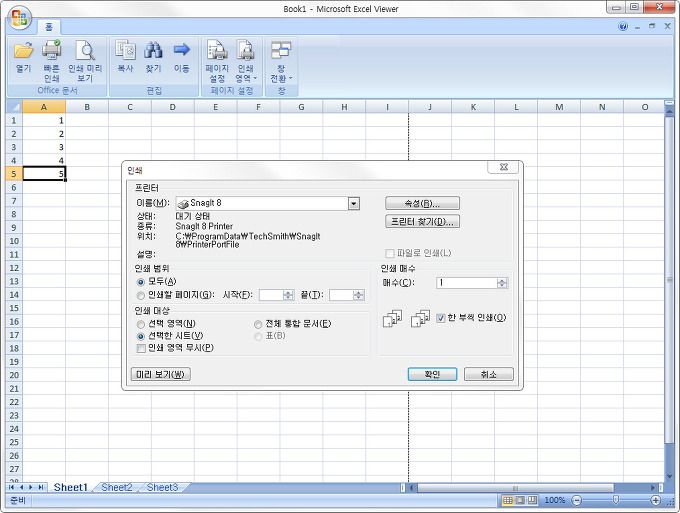Click the 매수 copies spinner arrows
Screen dimensions: 680x513
pyautogui.click(x=502, y=283)
